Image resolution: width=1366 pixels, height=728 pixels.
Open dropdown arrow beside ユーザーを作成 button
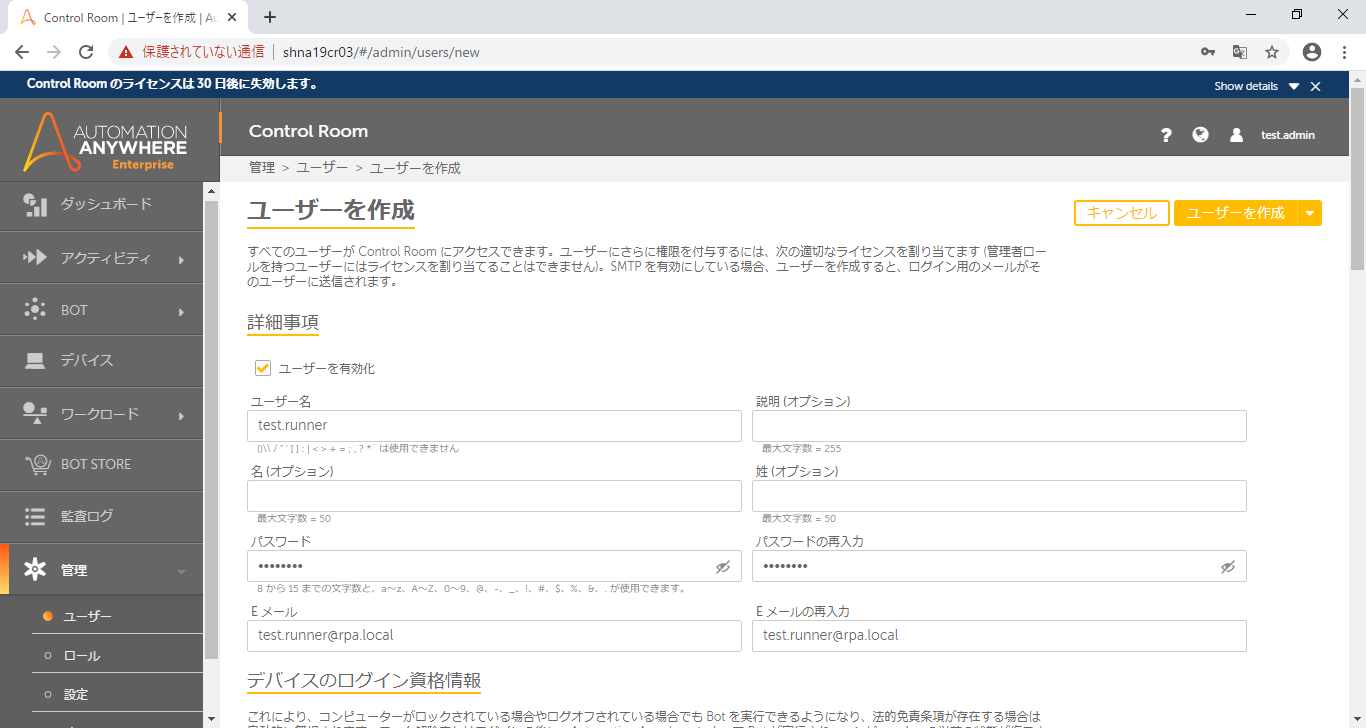[x=1309, y=213]
